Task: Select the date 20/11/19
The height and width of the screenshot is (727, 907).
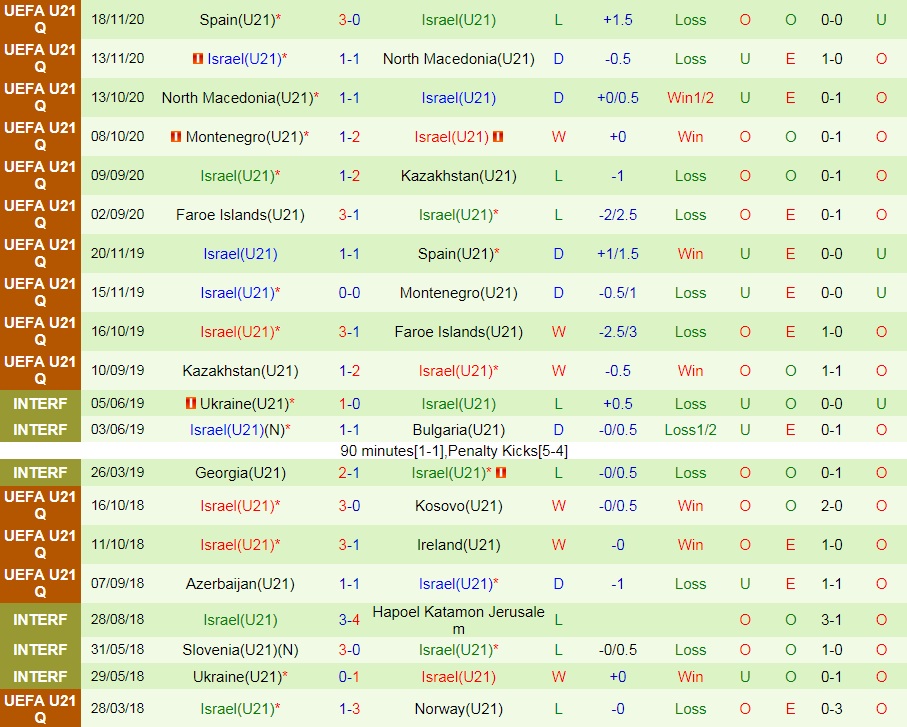Action: [117, 253]
